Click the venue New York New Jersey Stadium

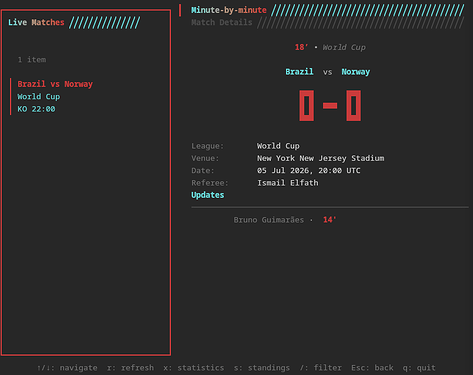point(320,158)
